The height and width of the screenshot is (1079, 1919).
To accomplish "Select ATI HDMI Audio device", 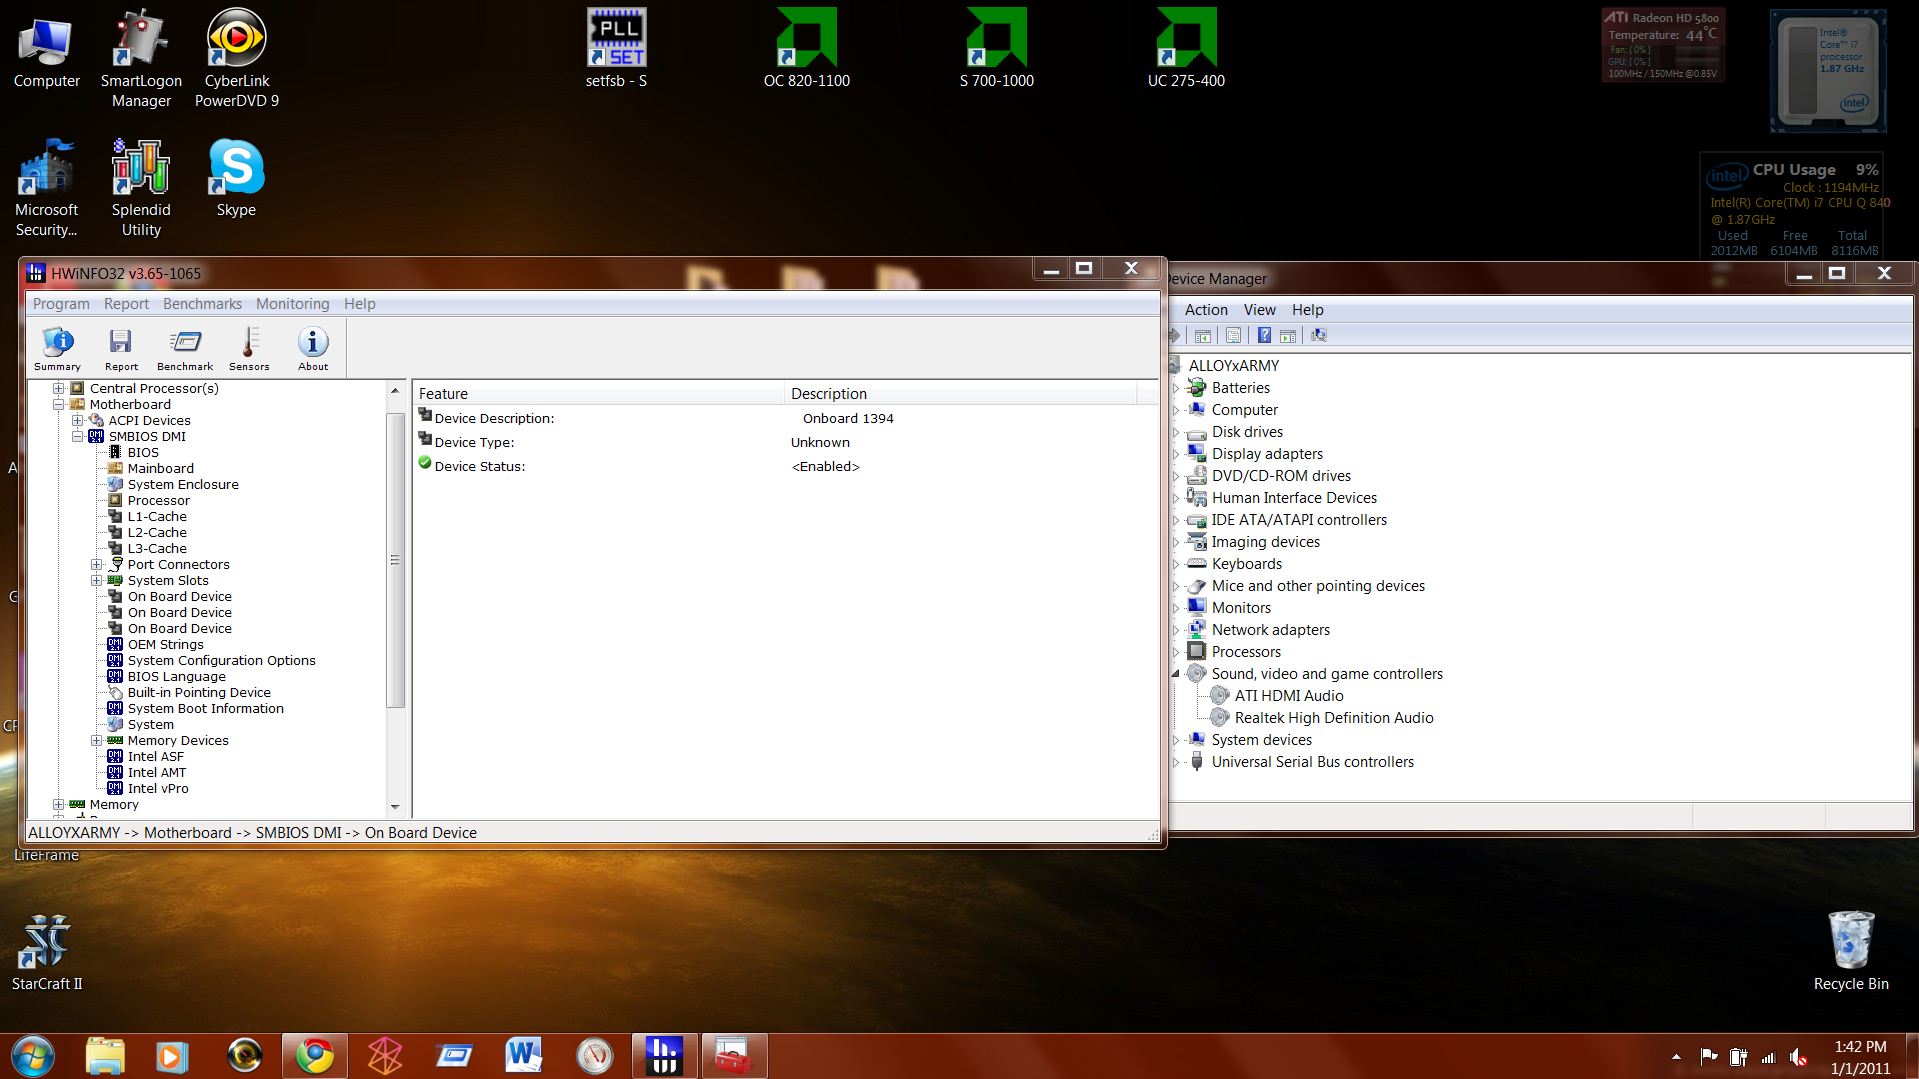I will pos(1288,696).
